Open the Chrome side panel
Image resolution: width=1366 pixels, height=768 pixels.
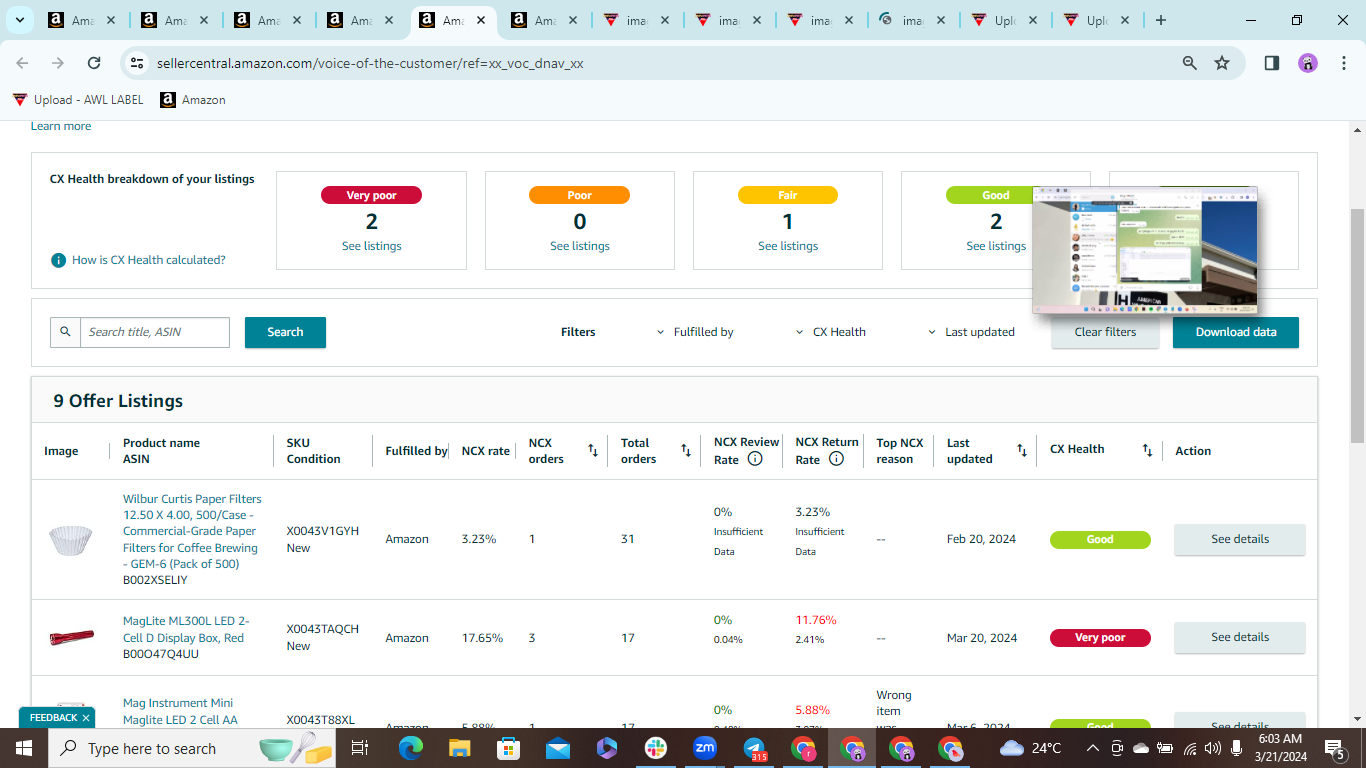[1272, 63]
